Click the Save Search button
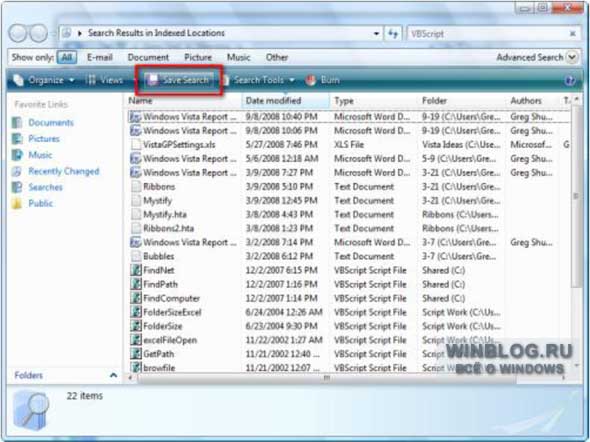 point(179,80)
